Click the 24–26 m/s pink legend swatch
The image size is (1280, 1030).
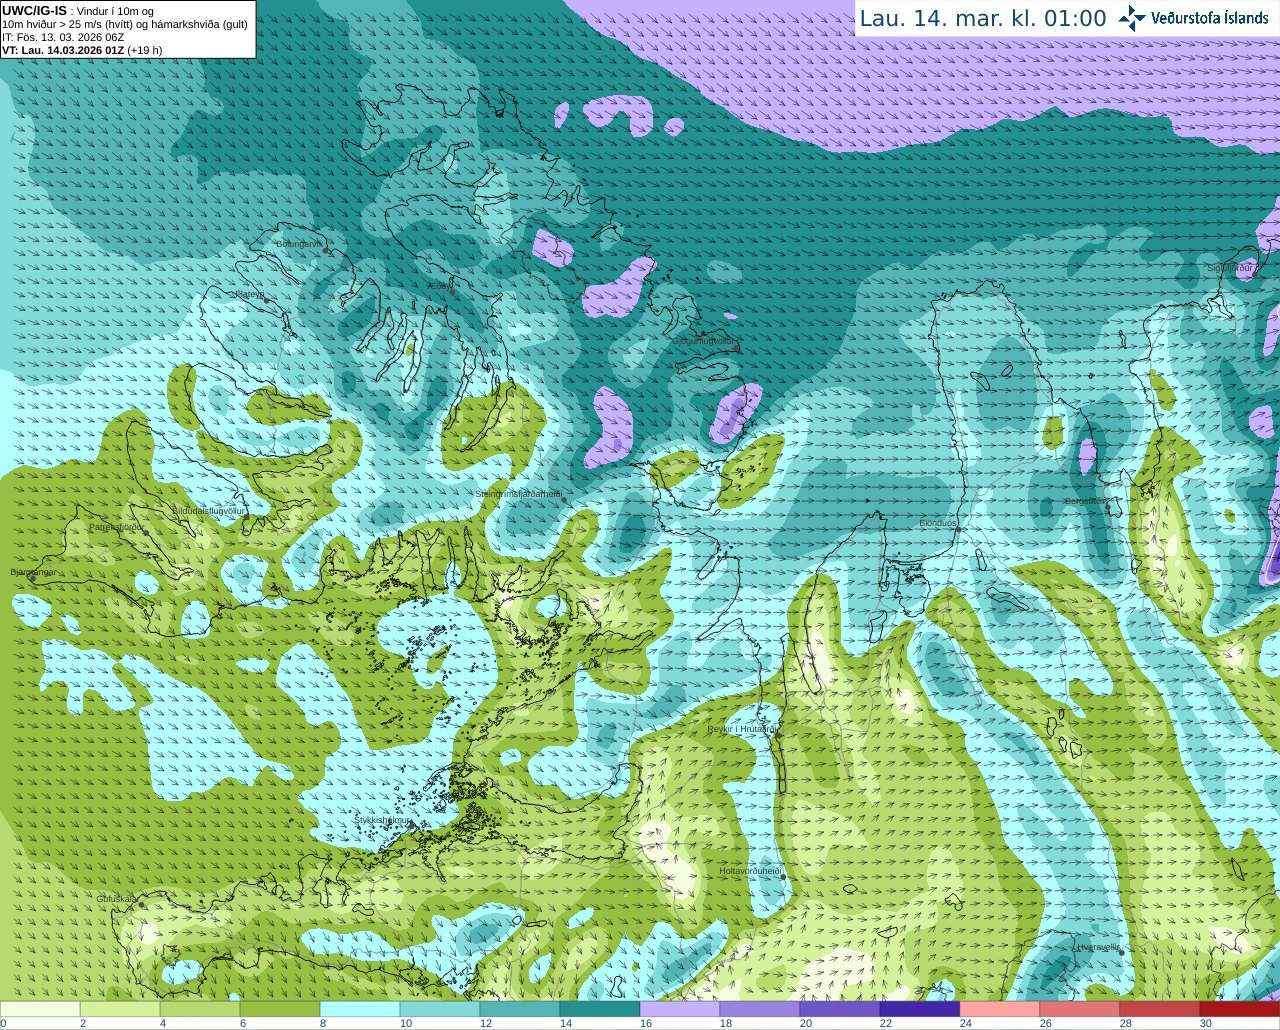pos(1000,1009)
